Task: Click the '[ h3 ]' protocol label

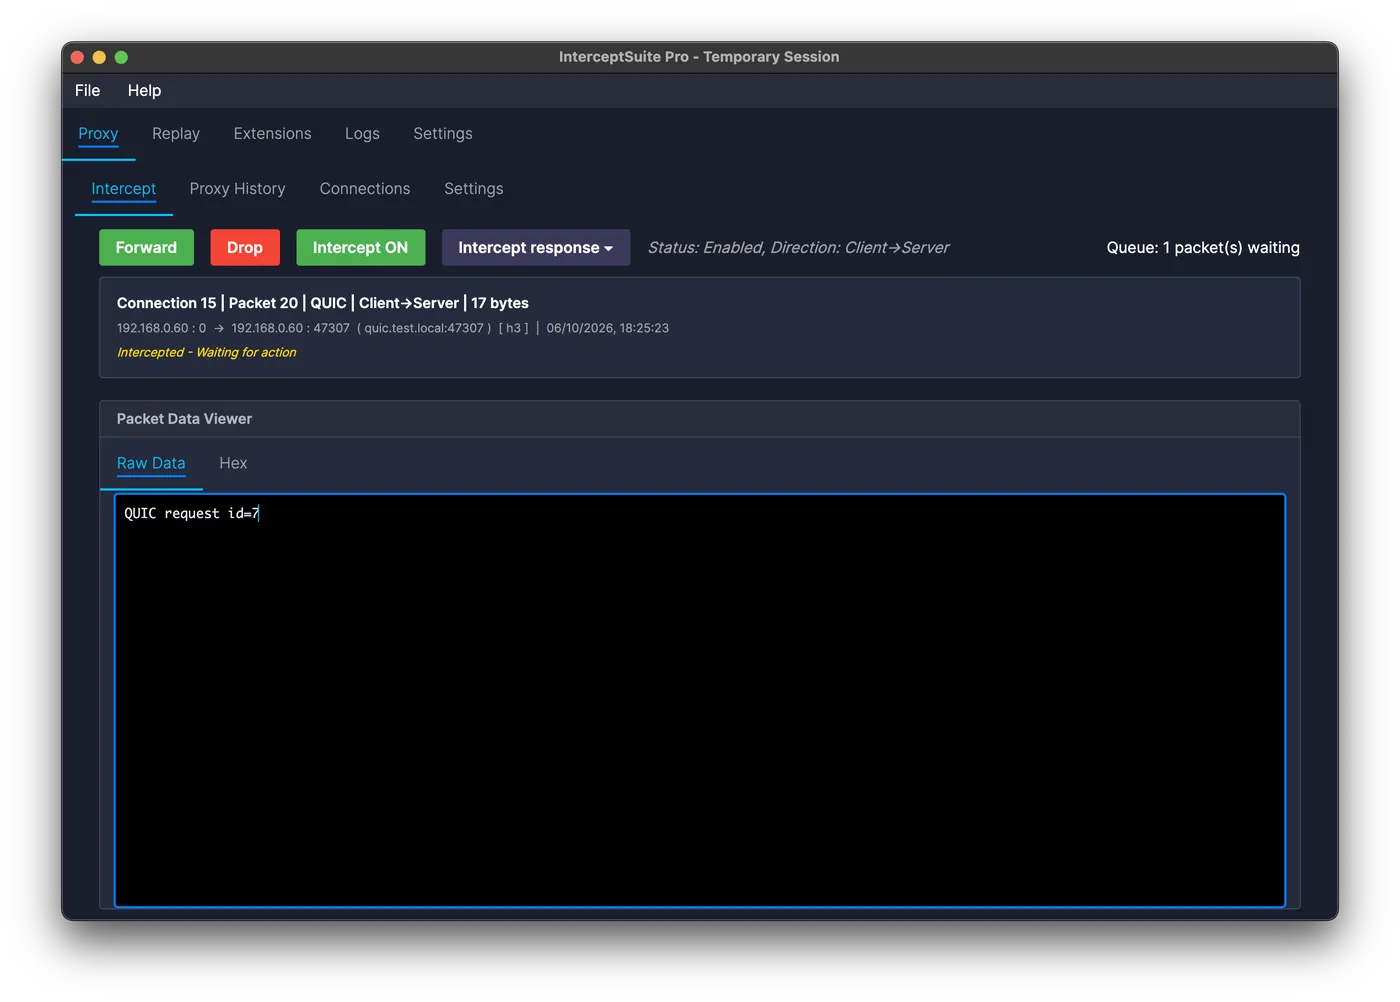Action: point(513,328)
